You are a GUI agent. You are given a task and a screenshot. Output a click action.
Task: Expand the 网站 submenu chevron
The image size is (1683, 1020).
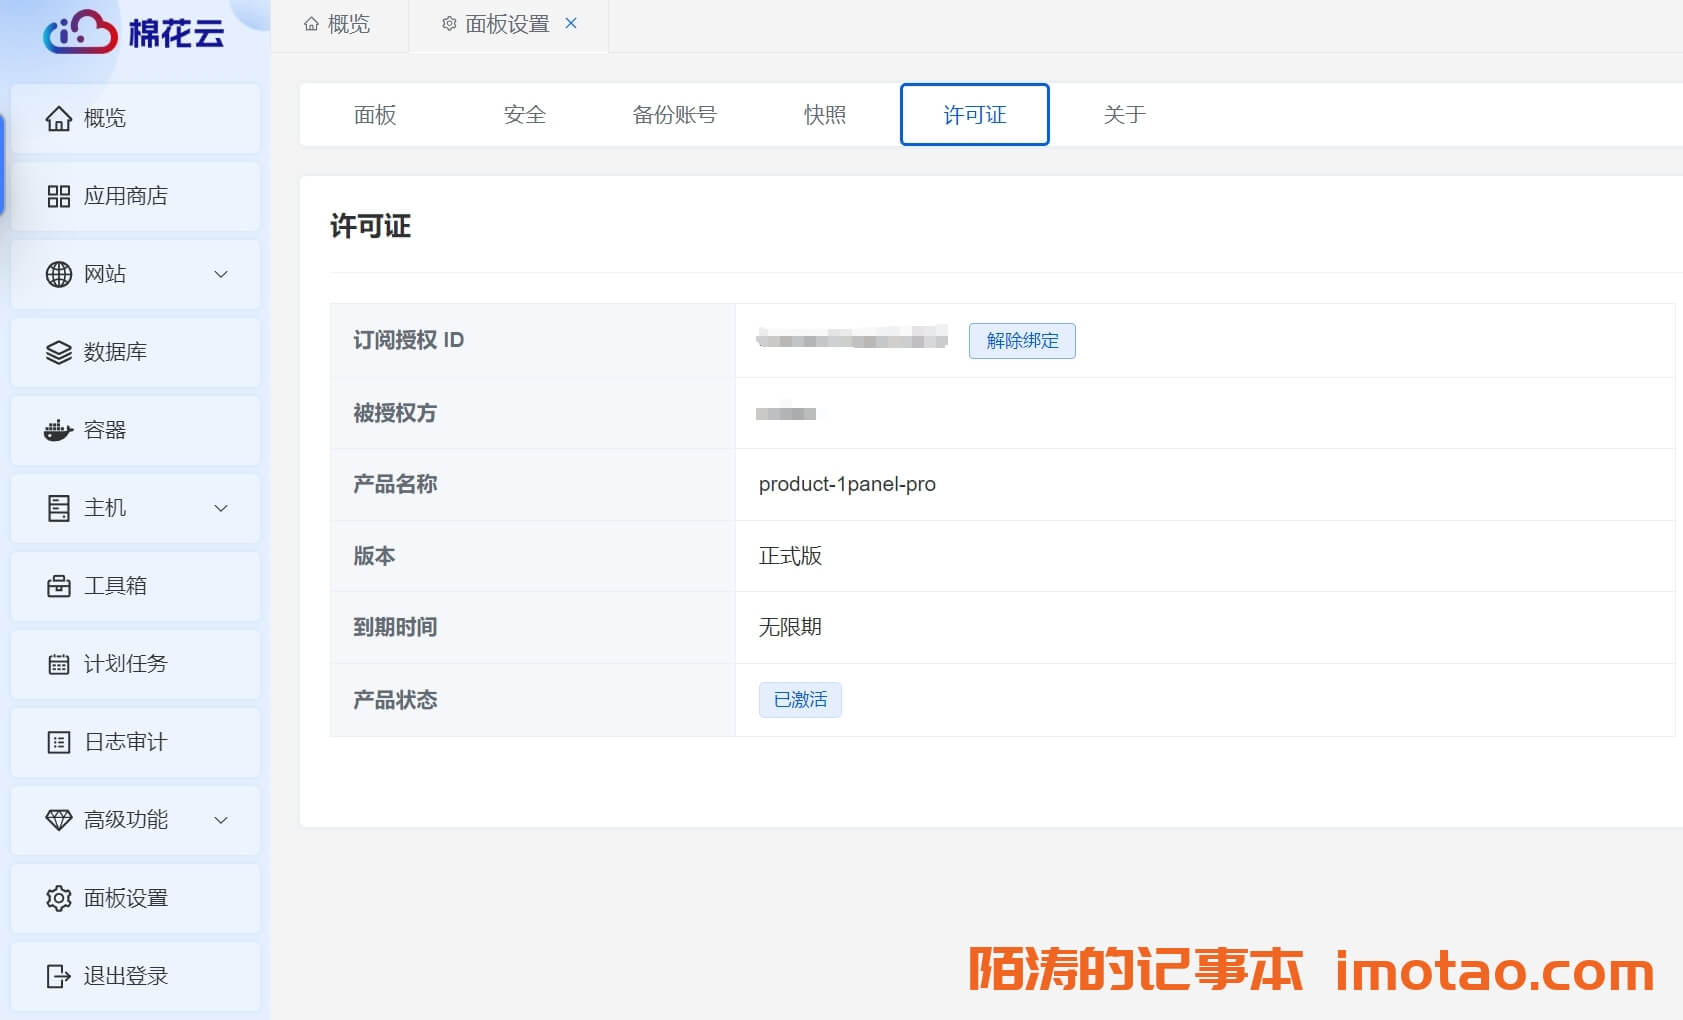221,275
